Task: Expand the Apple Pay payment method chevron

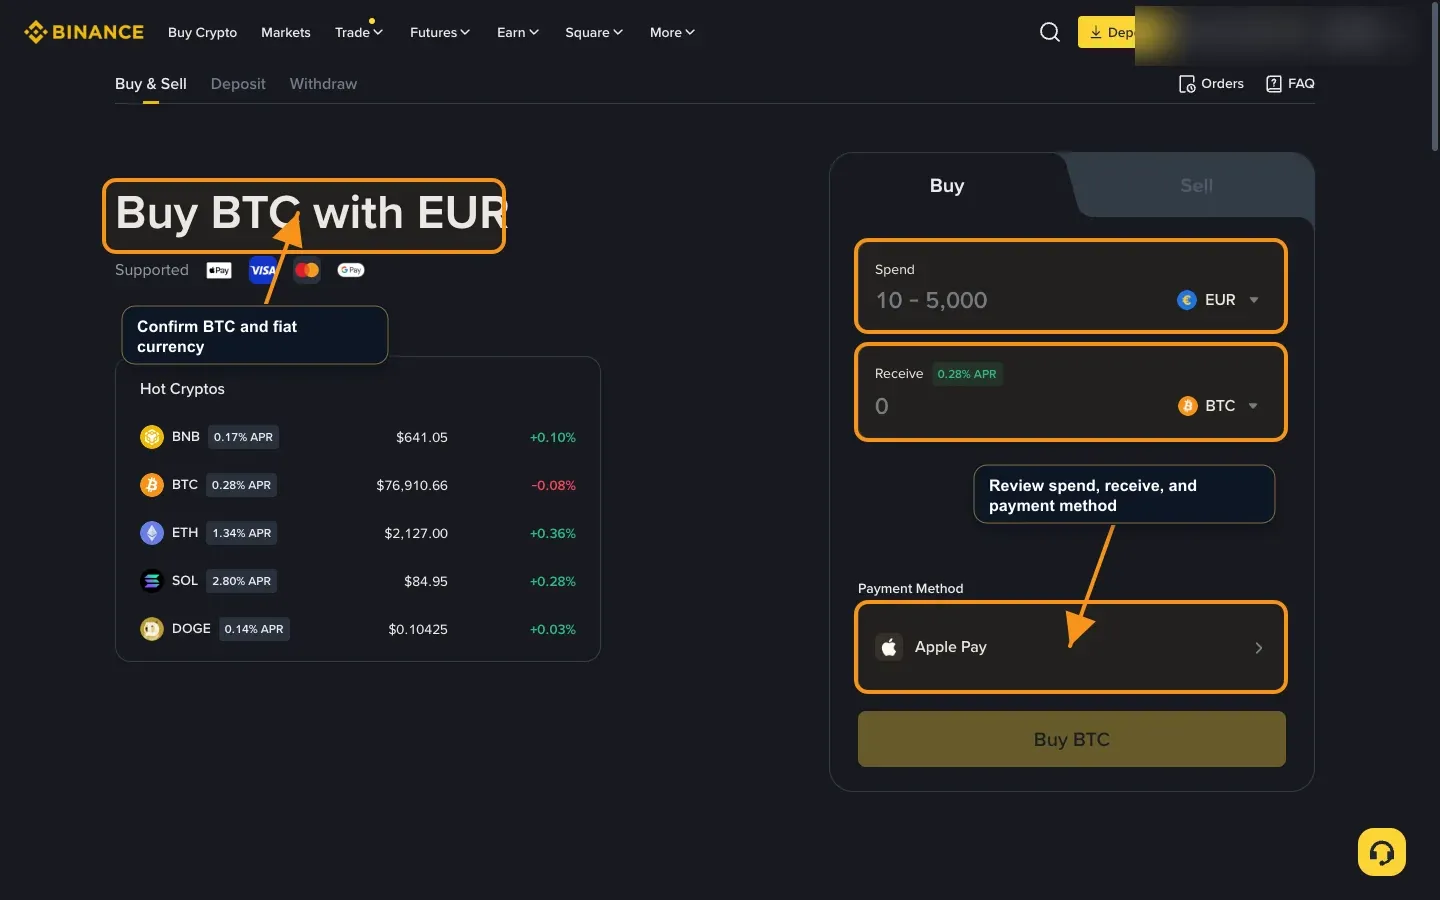Action: pyautogui.click(x=1259, y=648)
